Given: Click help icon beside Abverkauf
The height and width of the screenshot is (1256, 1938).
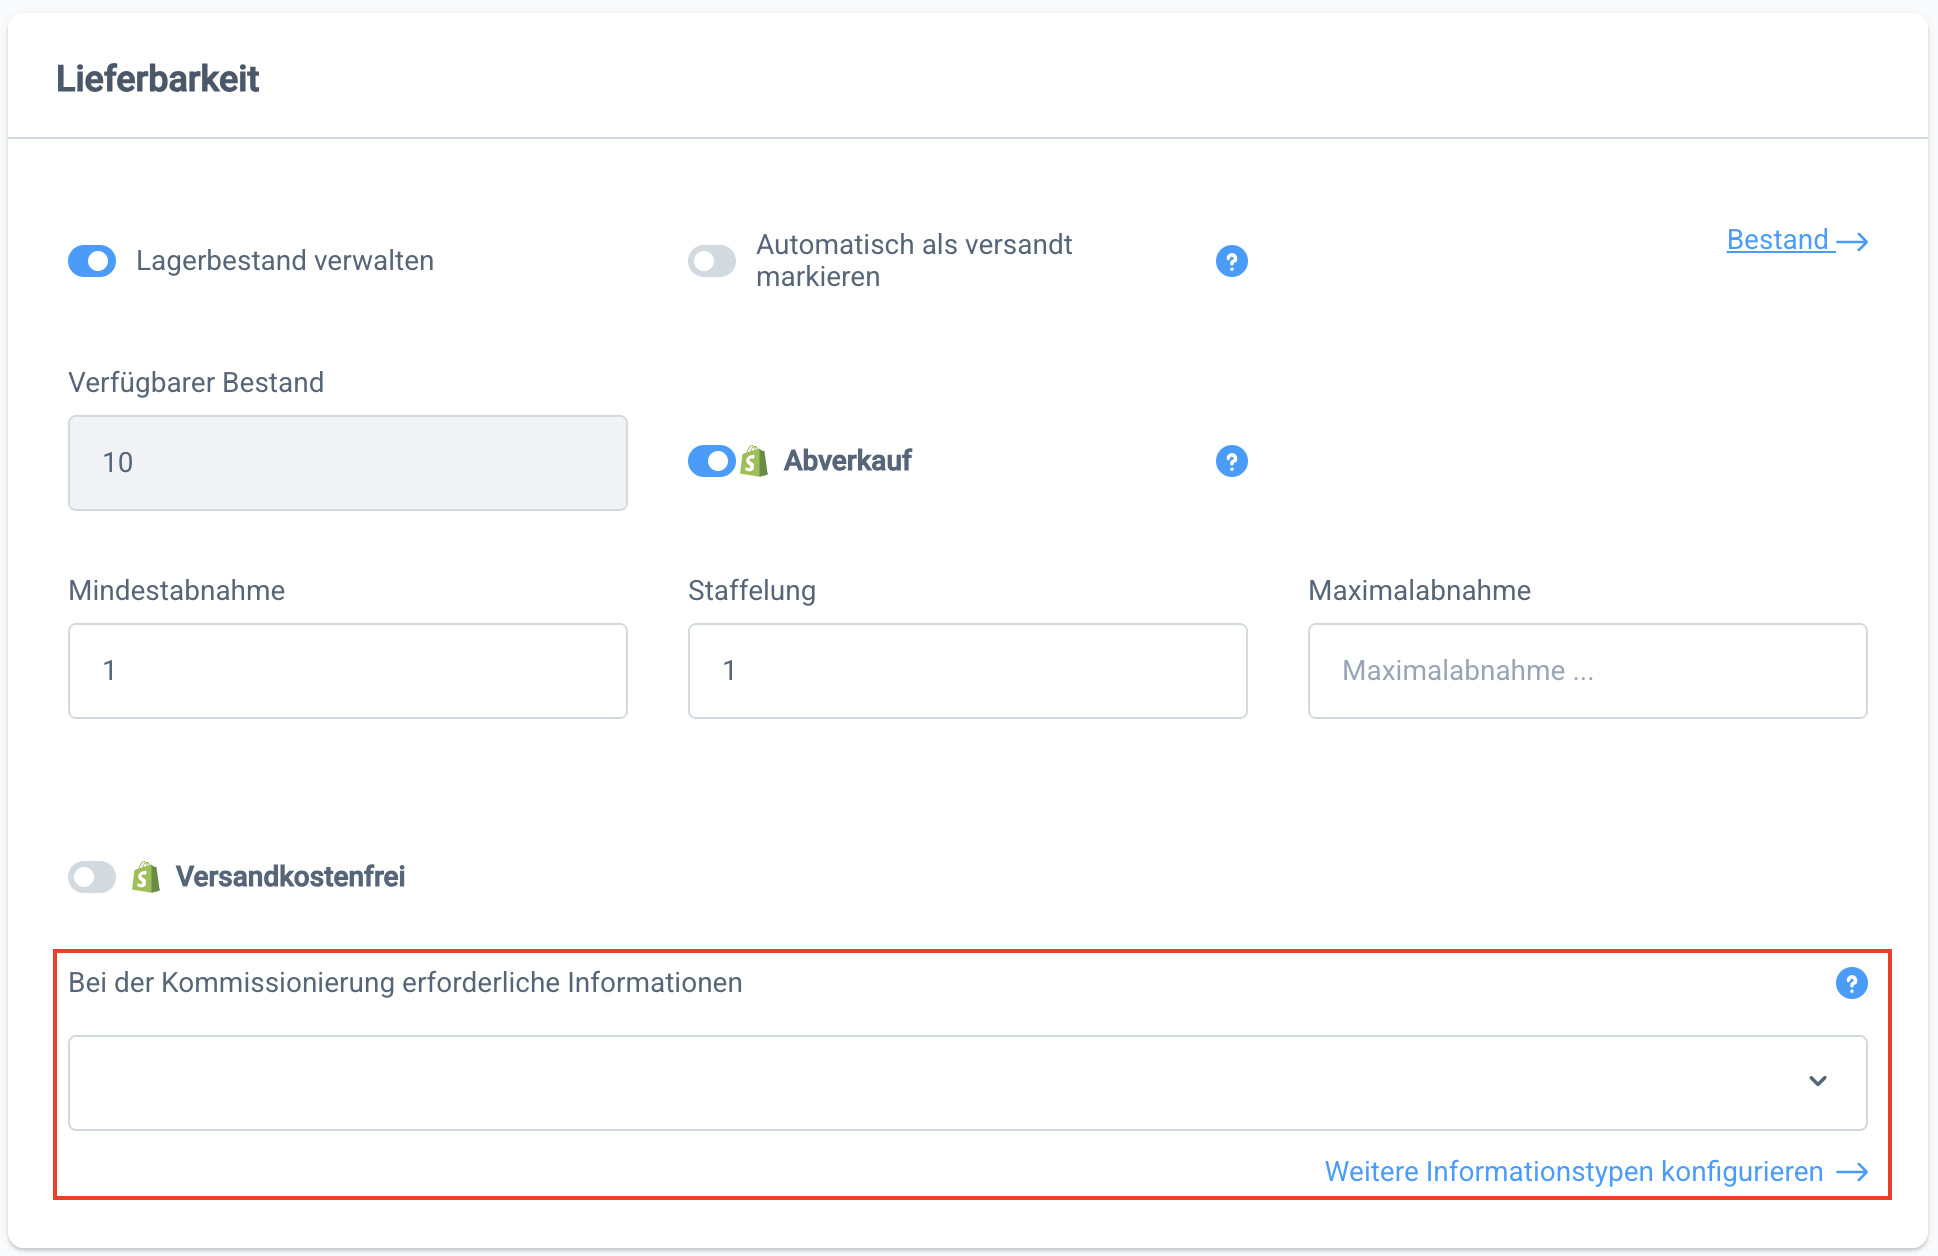Looking at the screenshot, I should [x=1231, y=461].
